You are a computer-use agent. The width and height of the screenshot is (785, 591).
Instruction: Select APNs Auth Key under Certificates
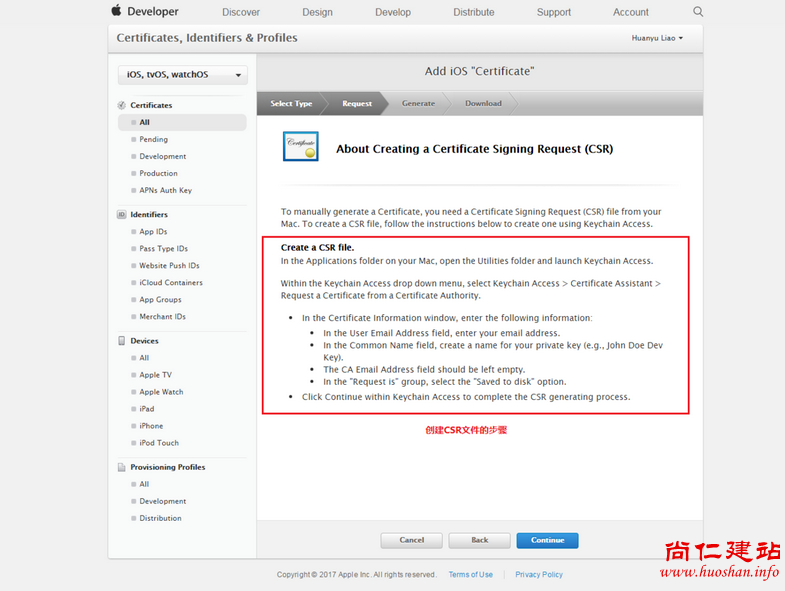pos(165,190)
